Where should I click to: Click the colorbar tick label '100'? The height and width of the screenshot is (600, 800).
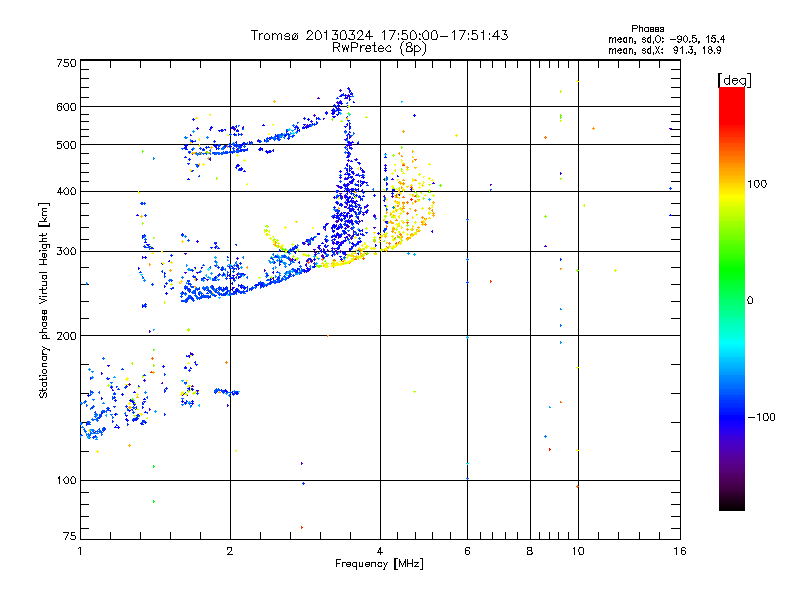[x=757, y=184]
